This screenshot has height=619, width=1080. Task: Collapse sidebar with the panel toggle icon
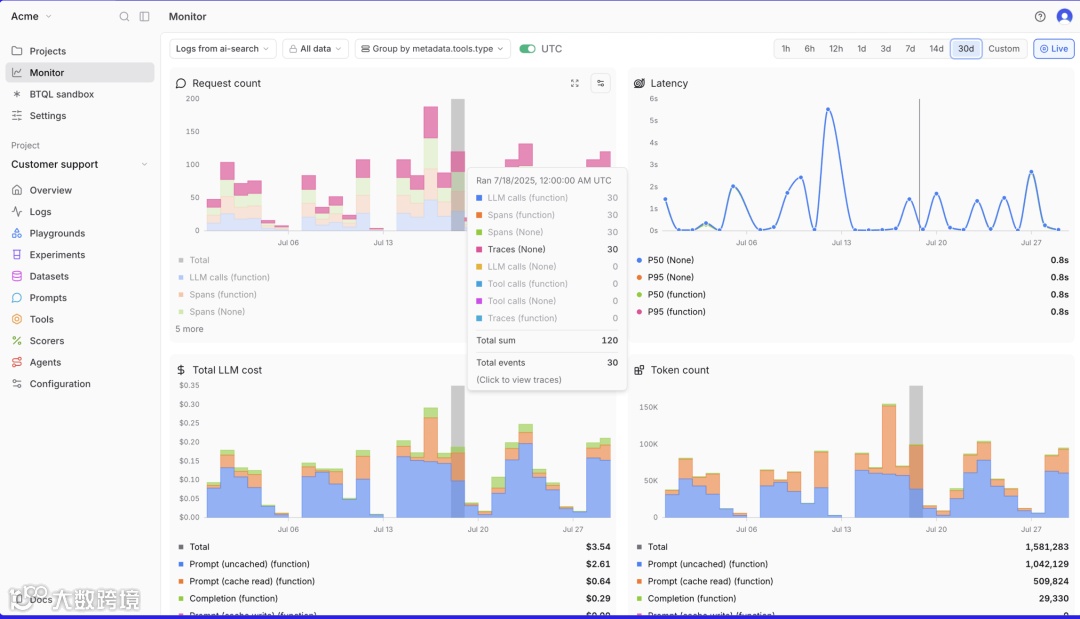pyautogui.click(x=145, y=17)
